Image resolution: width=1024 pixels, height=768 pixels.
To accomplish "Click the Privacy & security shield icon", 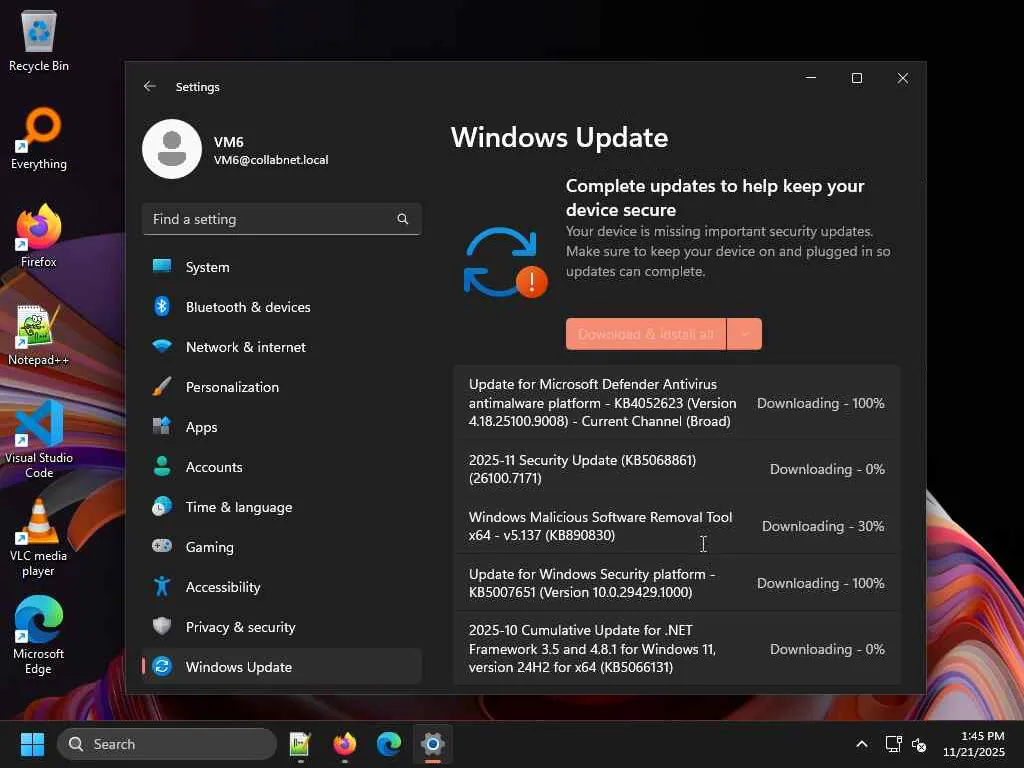I will [x=162, y=626].
